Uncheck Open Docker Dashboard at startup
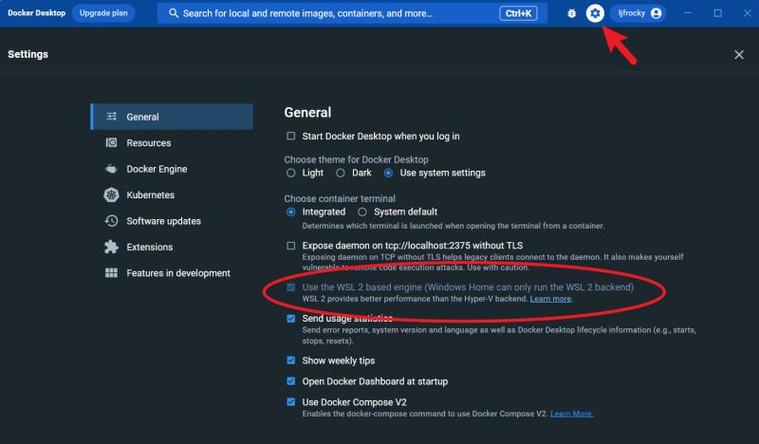The image size is (759, 444). (290, 381)
